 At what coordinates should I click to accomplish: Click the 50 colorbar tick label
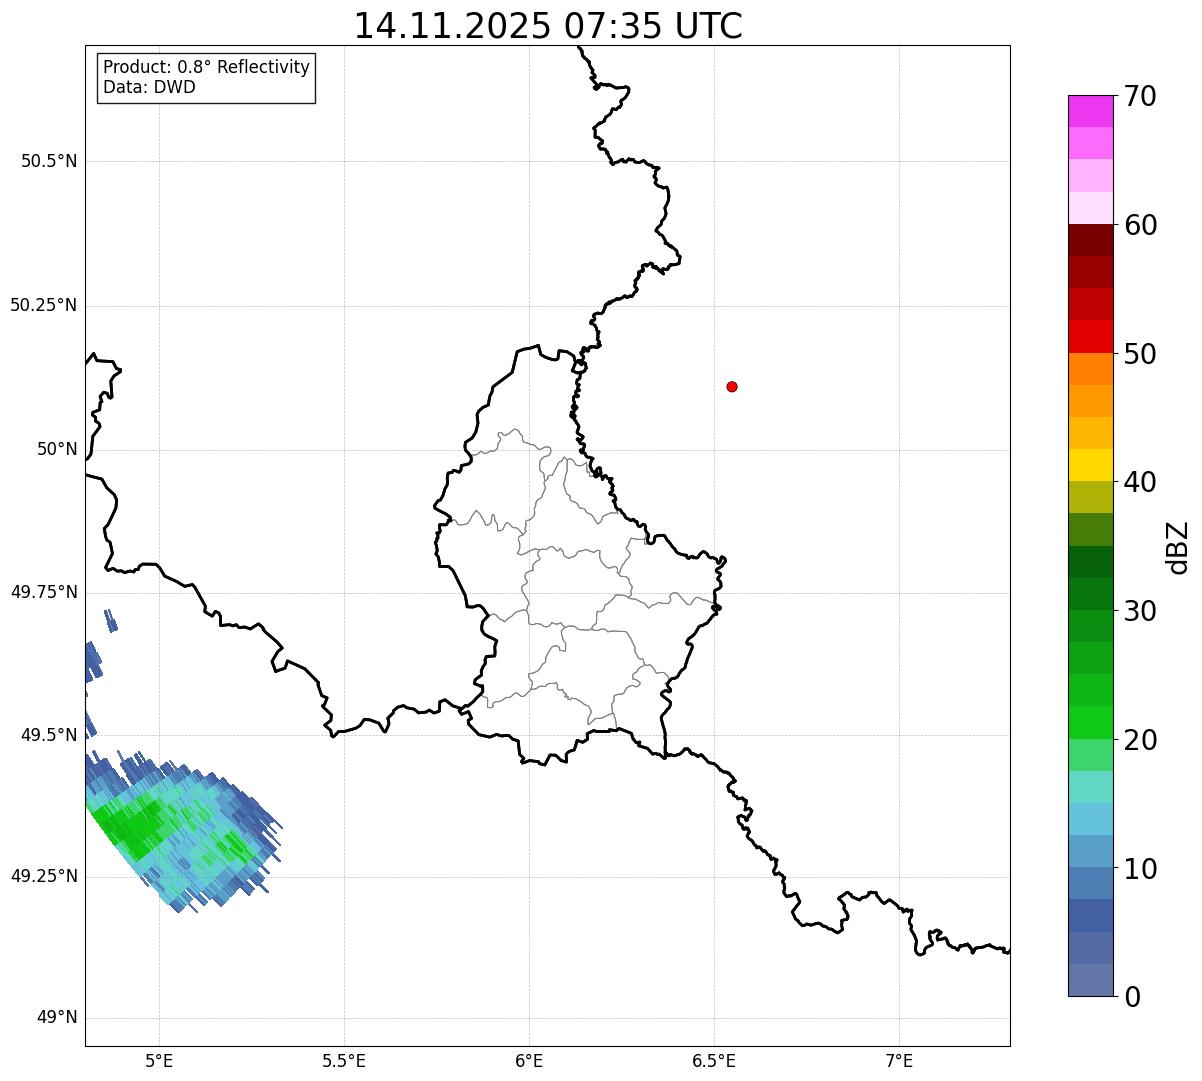pyautogui.click(x=1140, y=354)
